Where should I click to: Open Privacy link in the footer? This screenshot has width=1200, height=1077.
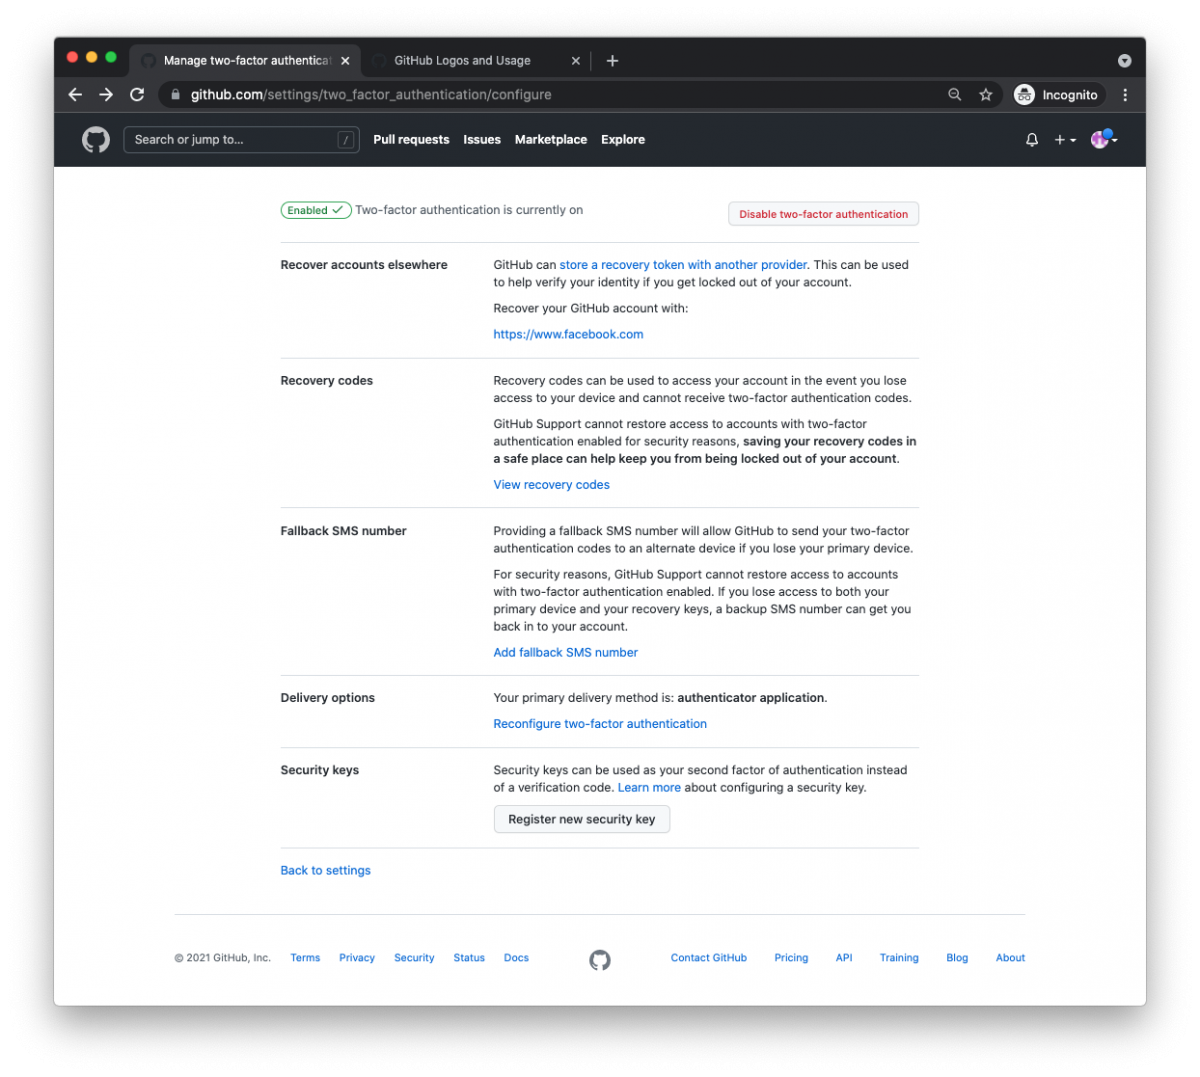coord(357,958)
